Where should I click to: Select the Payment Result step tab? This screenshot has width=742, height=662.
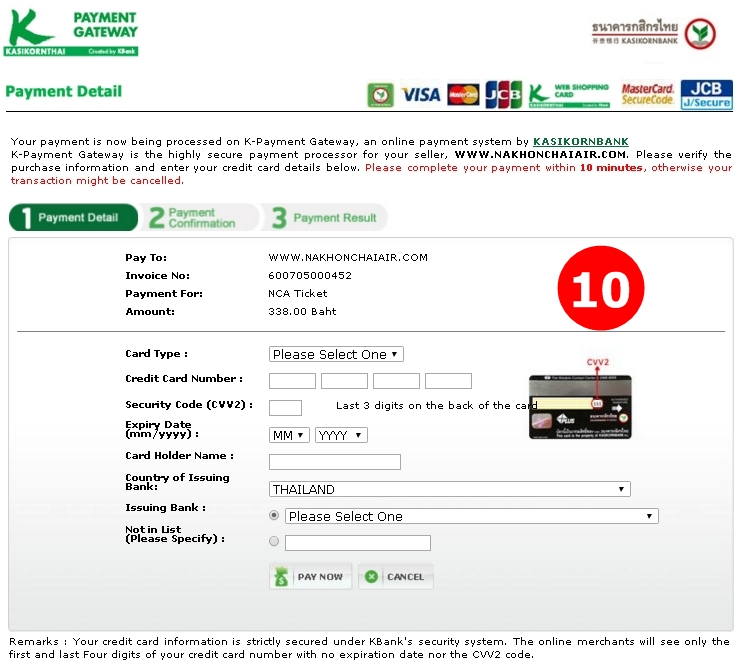(325, 218)
